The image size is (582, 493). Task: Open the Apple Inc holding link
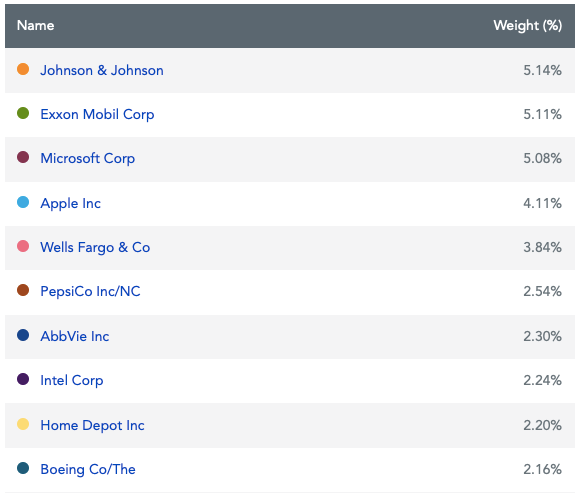click(71, 203)
